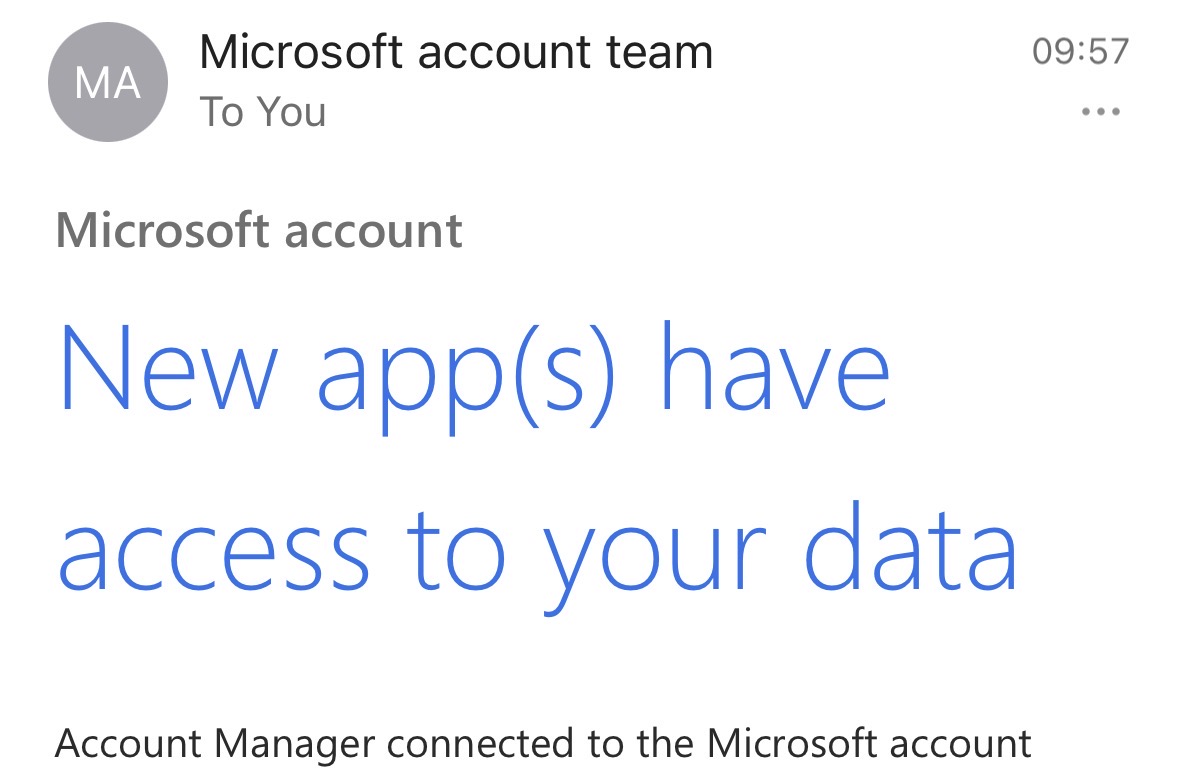The height and width of the screenshot is (781, 1179).
Task: Click the word "To" before You
Action: click(x=222, y=112)
